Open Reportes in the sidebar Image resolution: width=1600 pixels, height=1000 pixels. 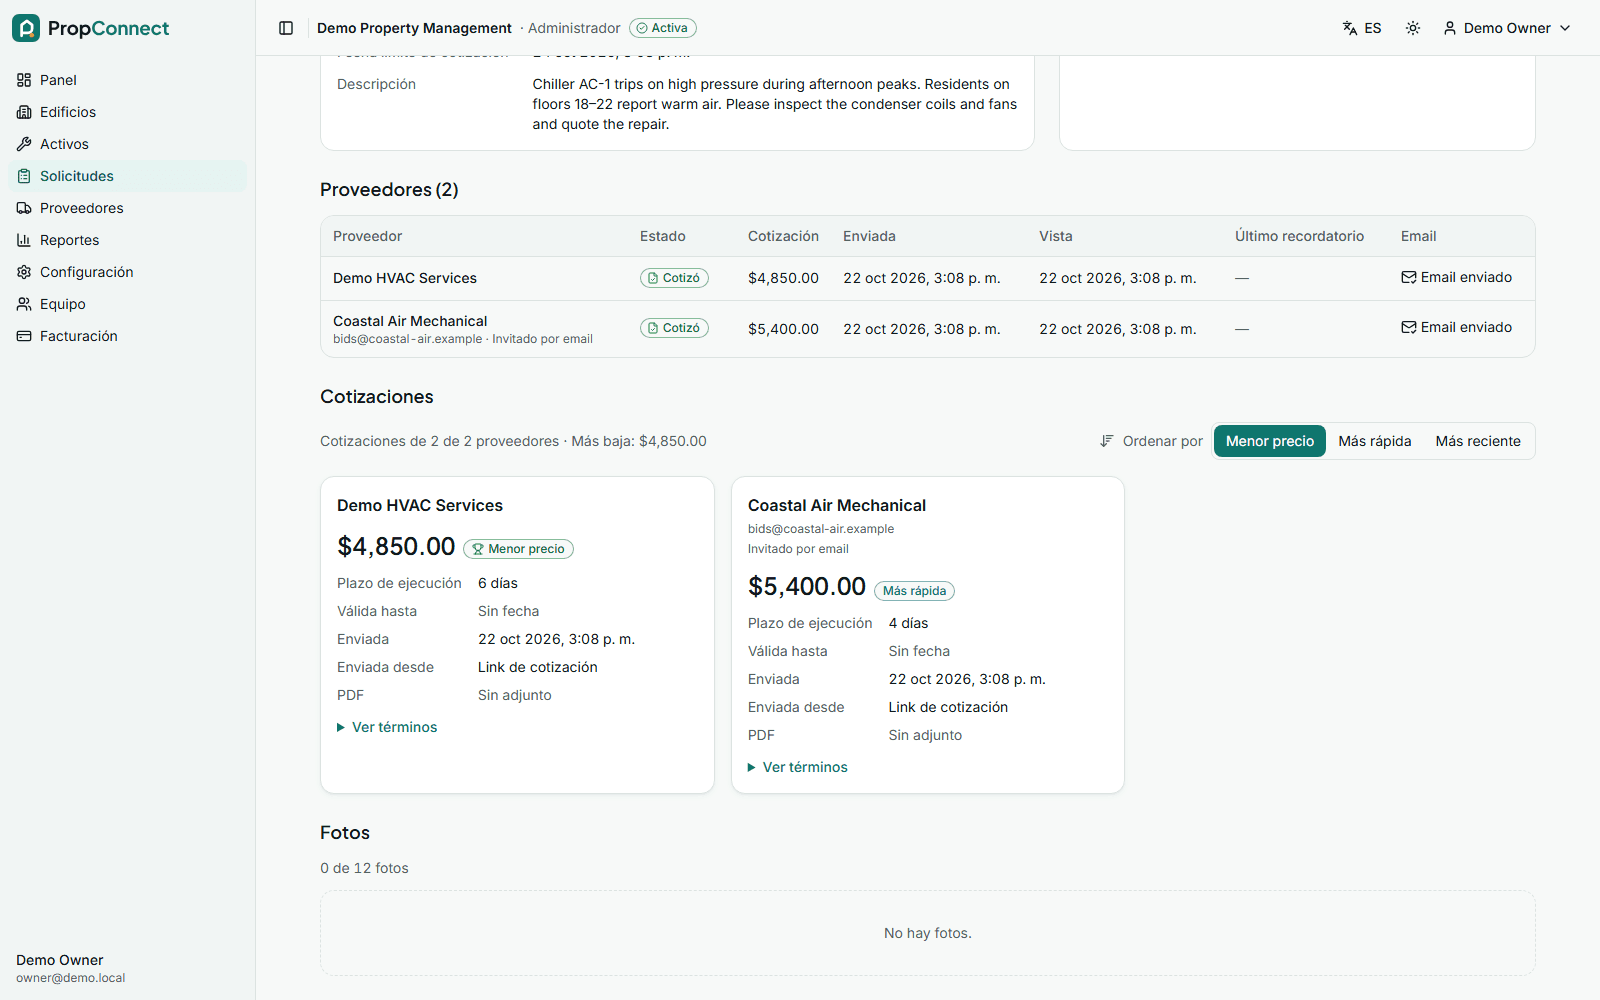tap(128, 240)
